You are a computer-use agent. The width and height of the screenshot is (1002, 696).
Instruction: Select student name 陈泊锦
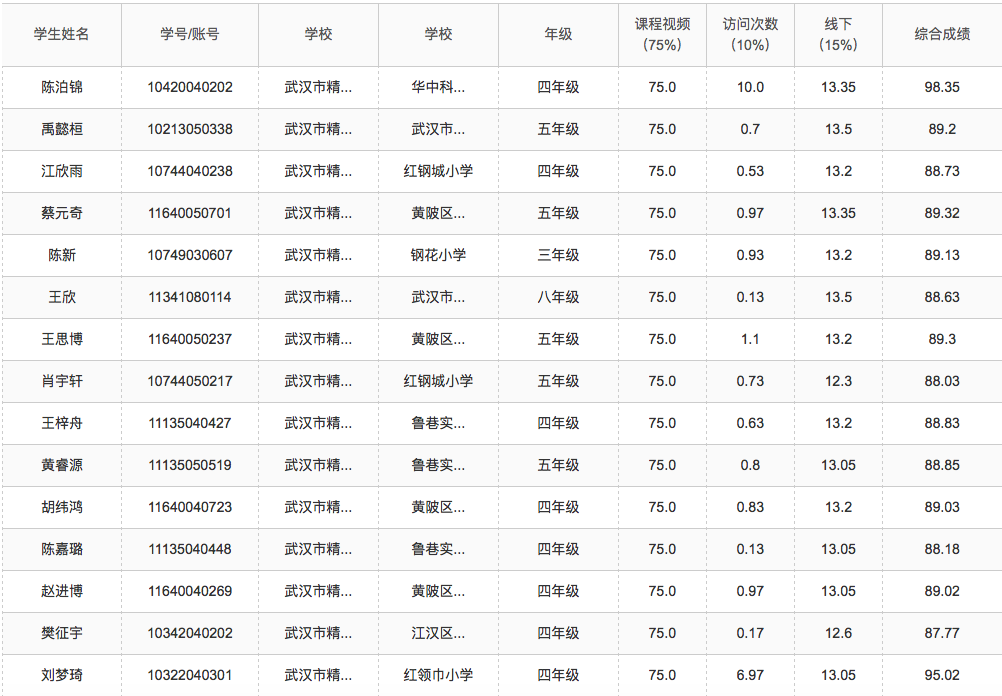click(62, 87)
